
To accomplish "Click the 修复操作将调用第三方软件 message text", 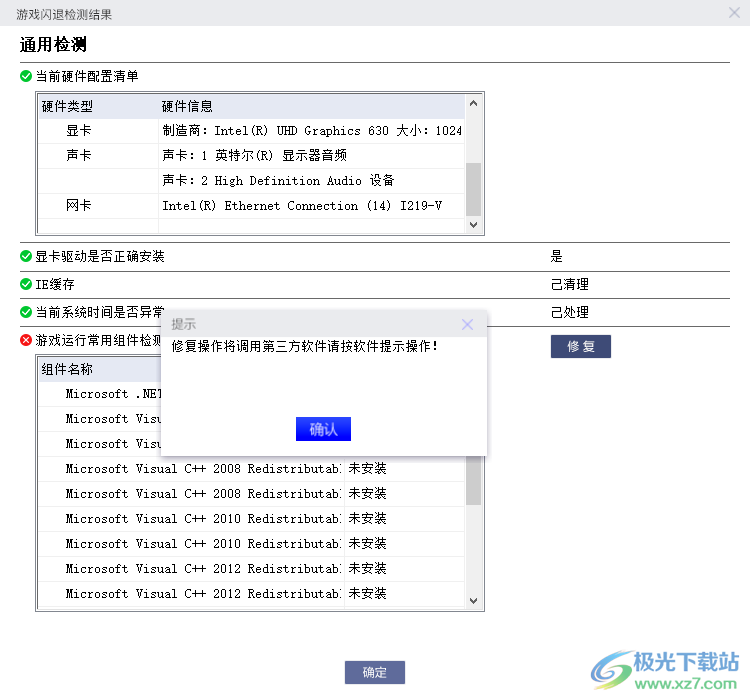I will [x=304, y=346].
